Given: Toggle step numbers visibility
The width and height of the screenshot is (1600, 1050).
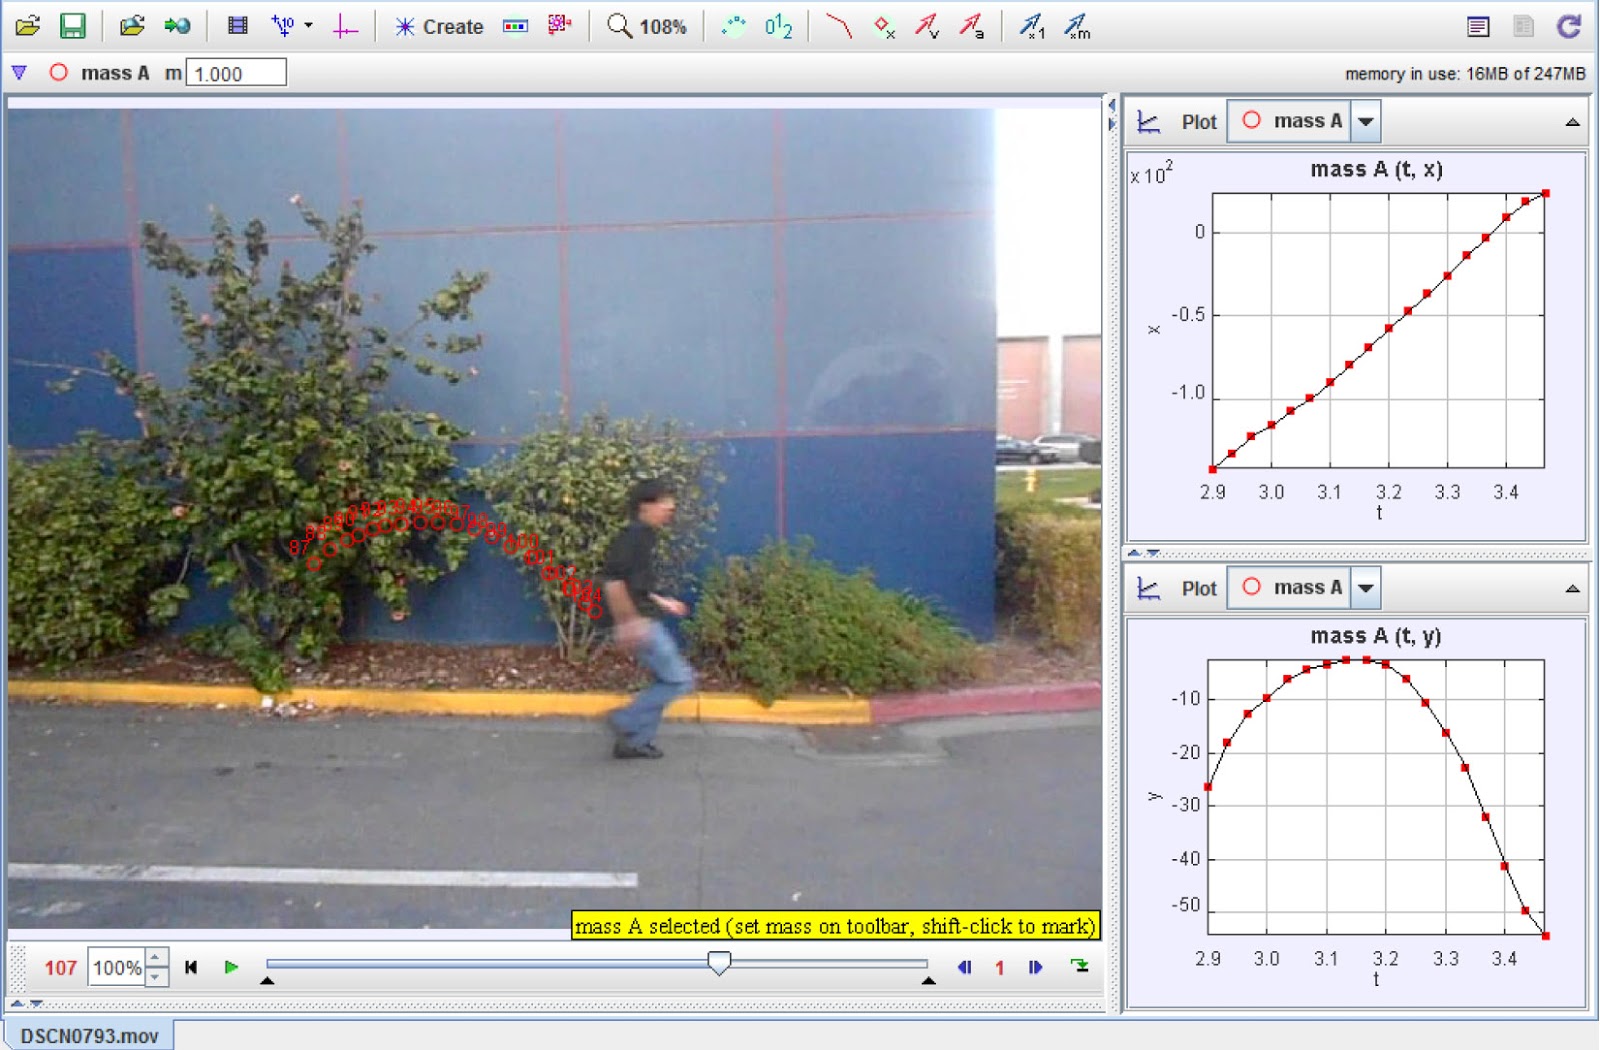Looking at the screenshot, I should 776,27.
